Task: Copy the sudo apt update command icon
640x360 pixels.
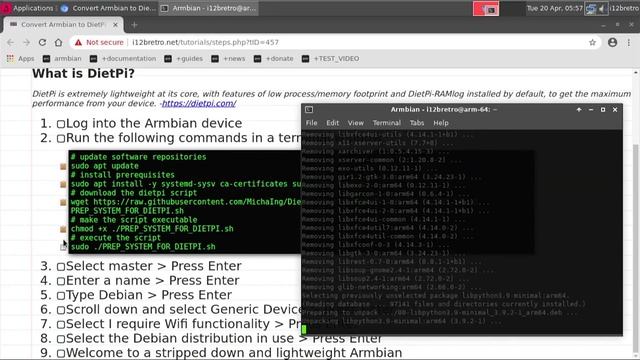Action: (x=63, y=167)
